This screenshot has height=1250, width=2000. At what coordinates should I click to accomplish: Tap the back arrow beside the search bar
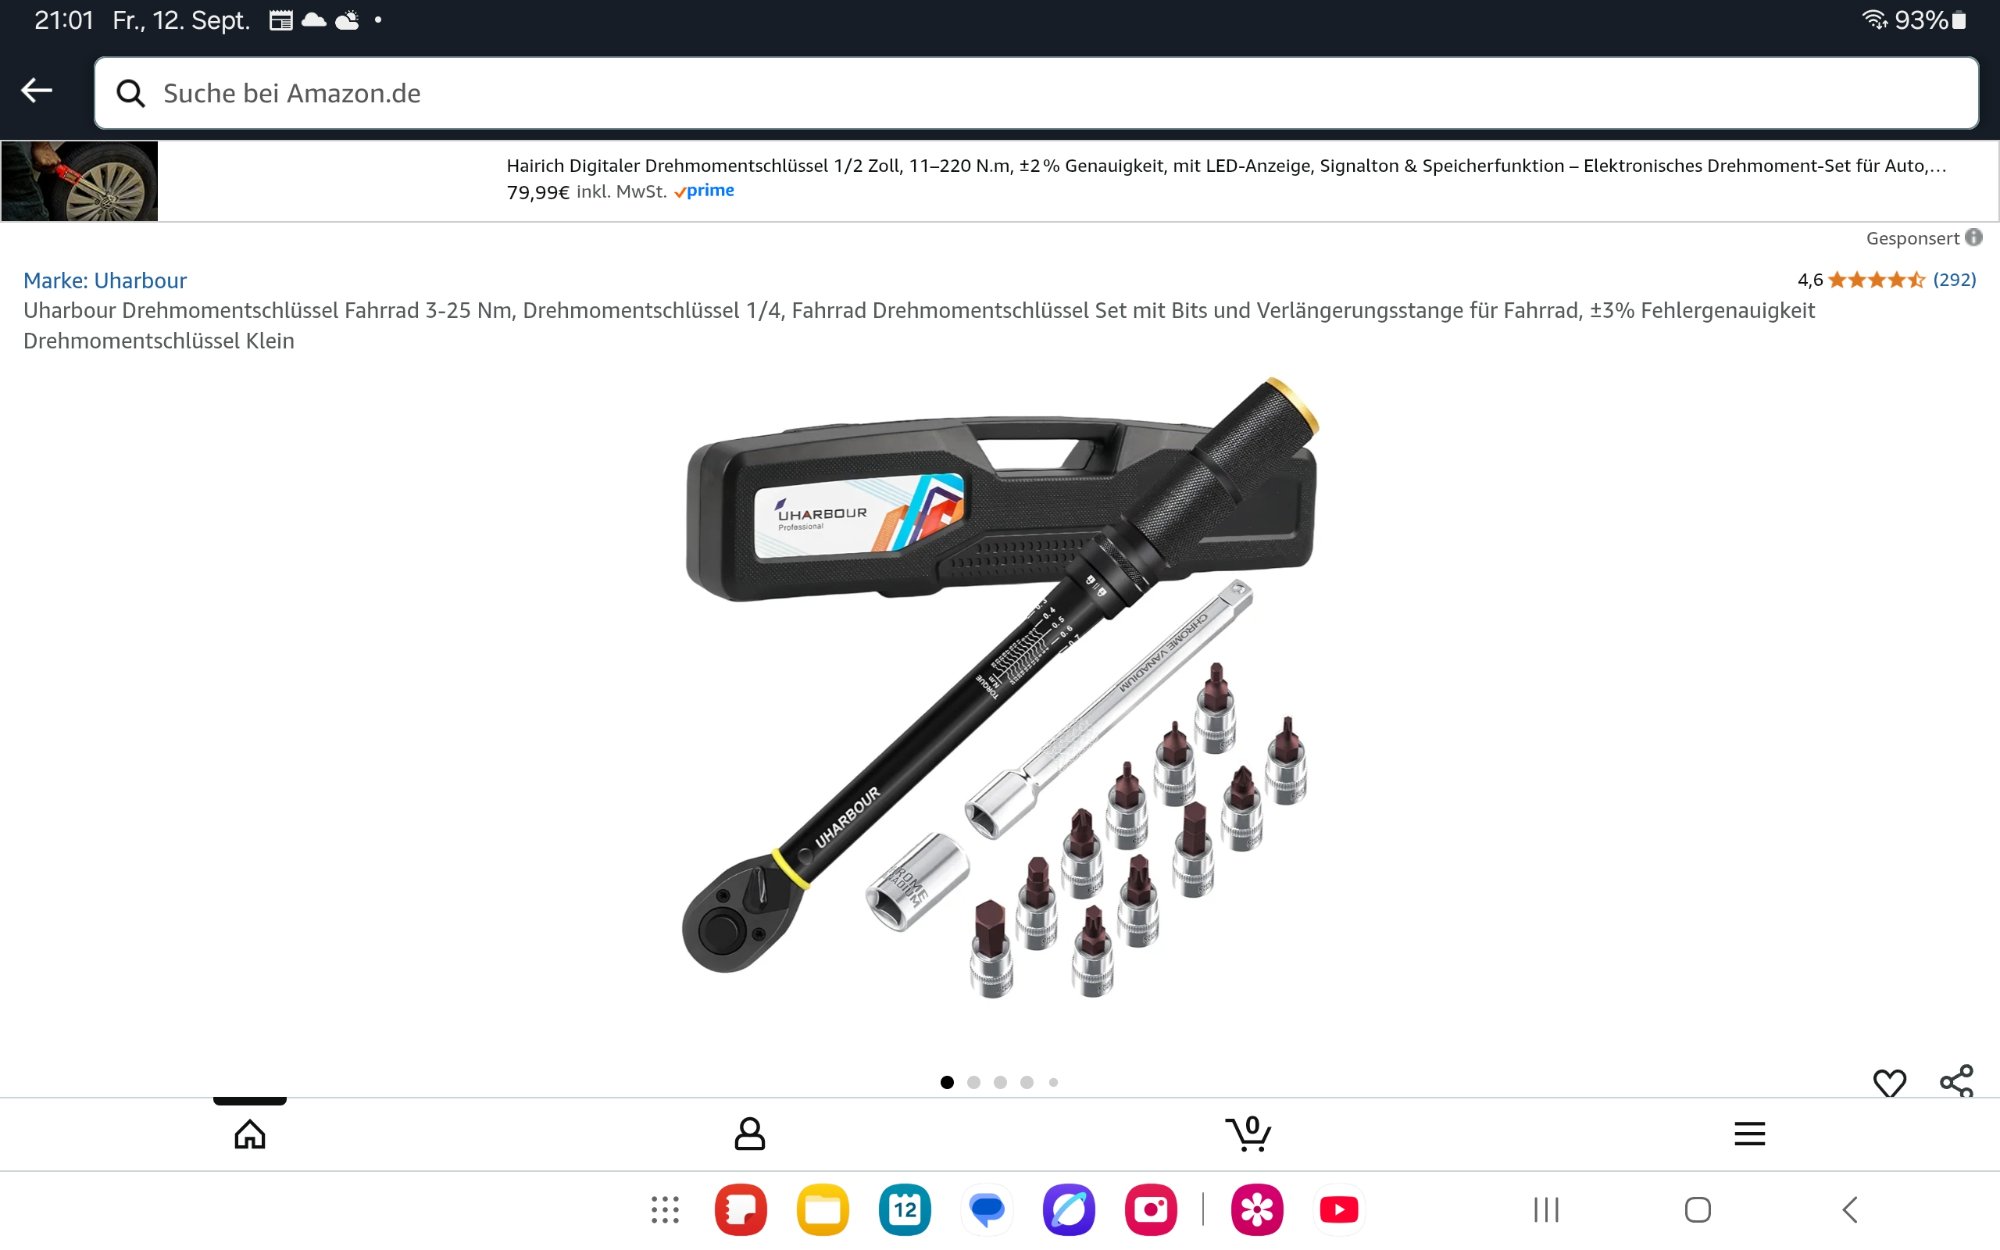click(x=37, y=91)
